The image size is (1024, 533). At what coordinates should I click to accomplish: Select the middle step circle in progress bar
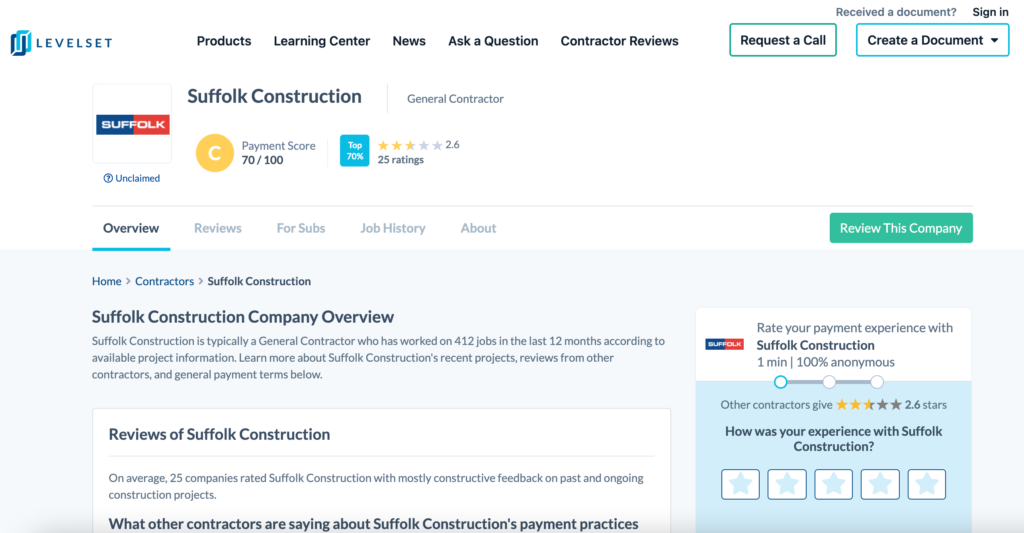coord(829,382)
